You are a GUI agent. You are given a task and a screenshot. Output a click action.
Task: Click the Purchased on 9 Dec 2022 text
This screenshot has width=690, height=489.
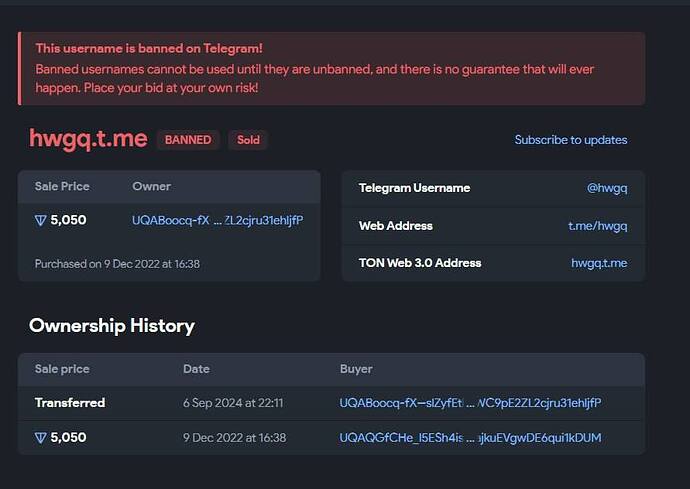(117, 264)
